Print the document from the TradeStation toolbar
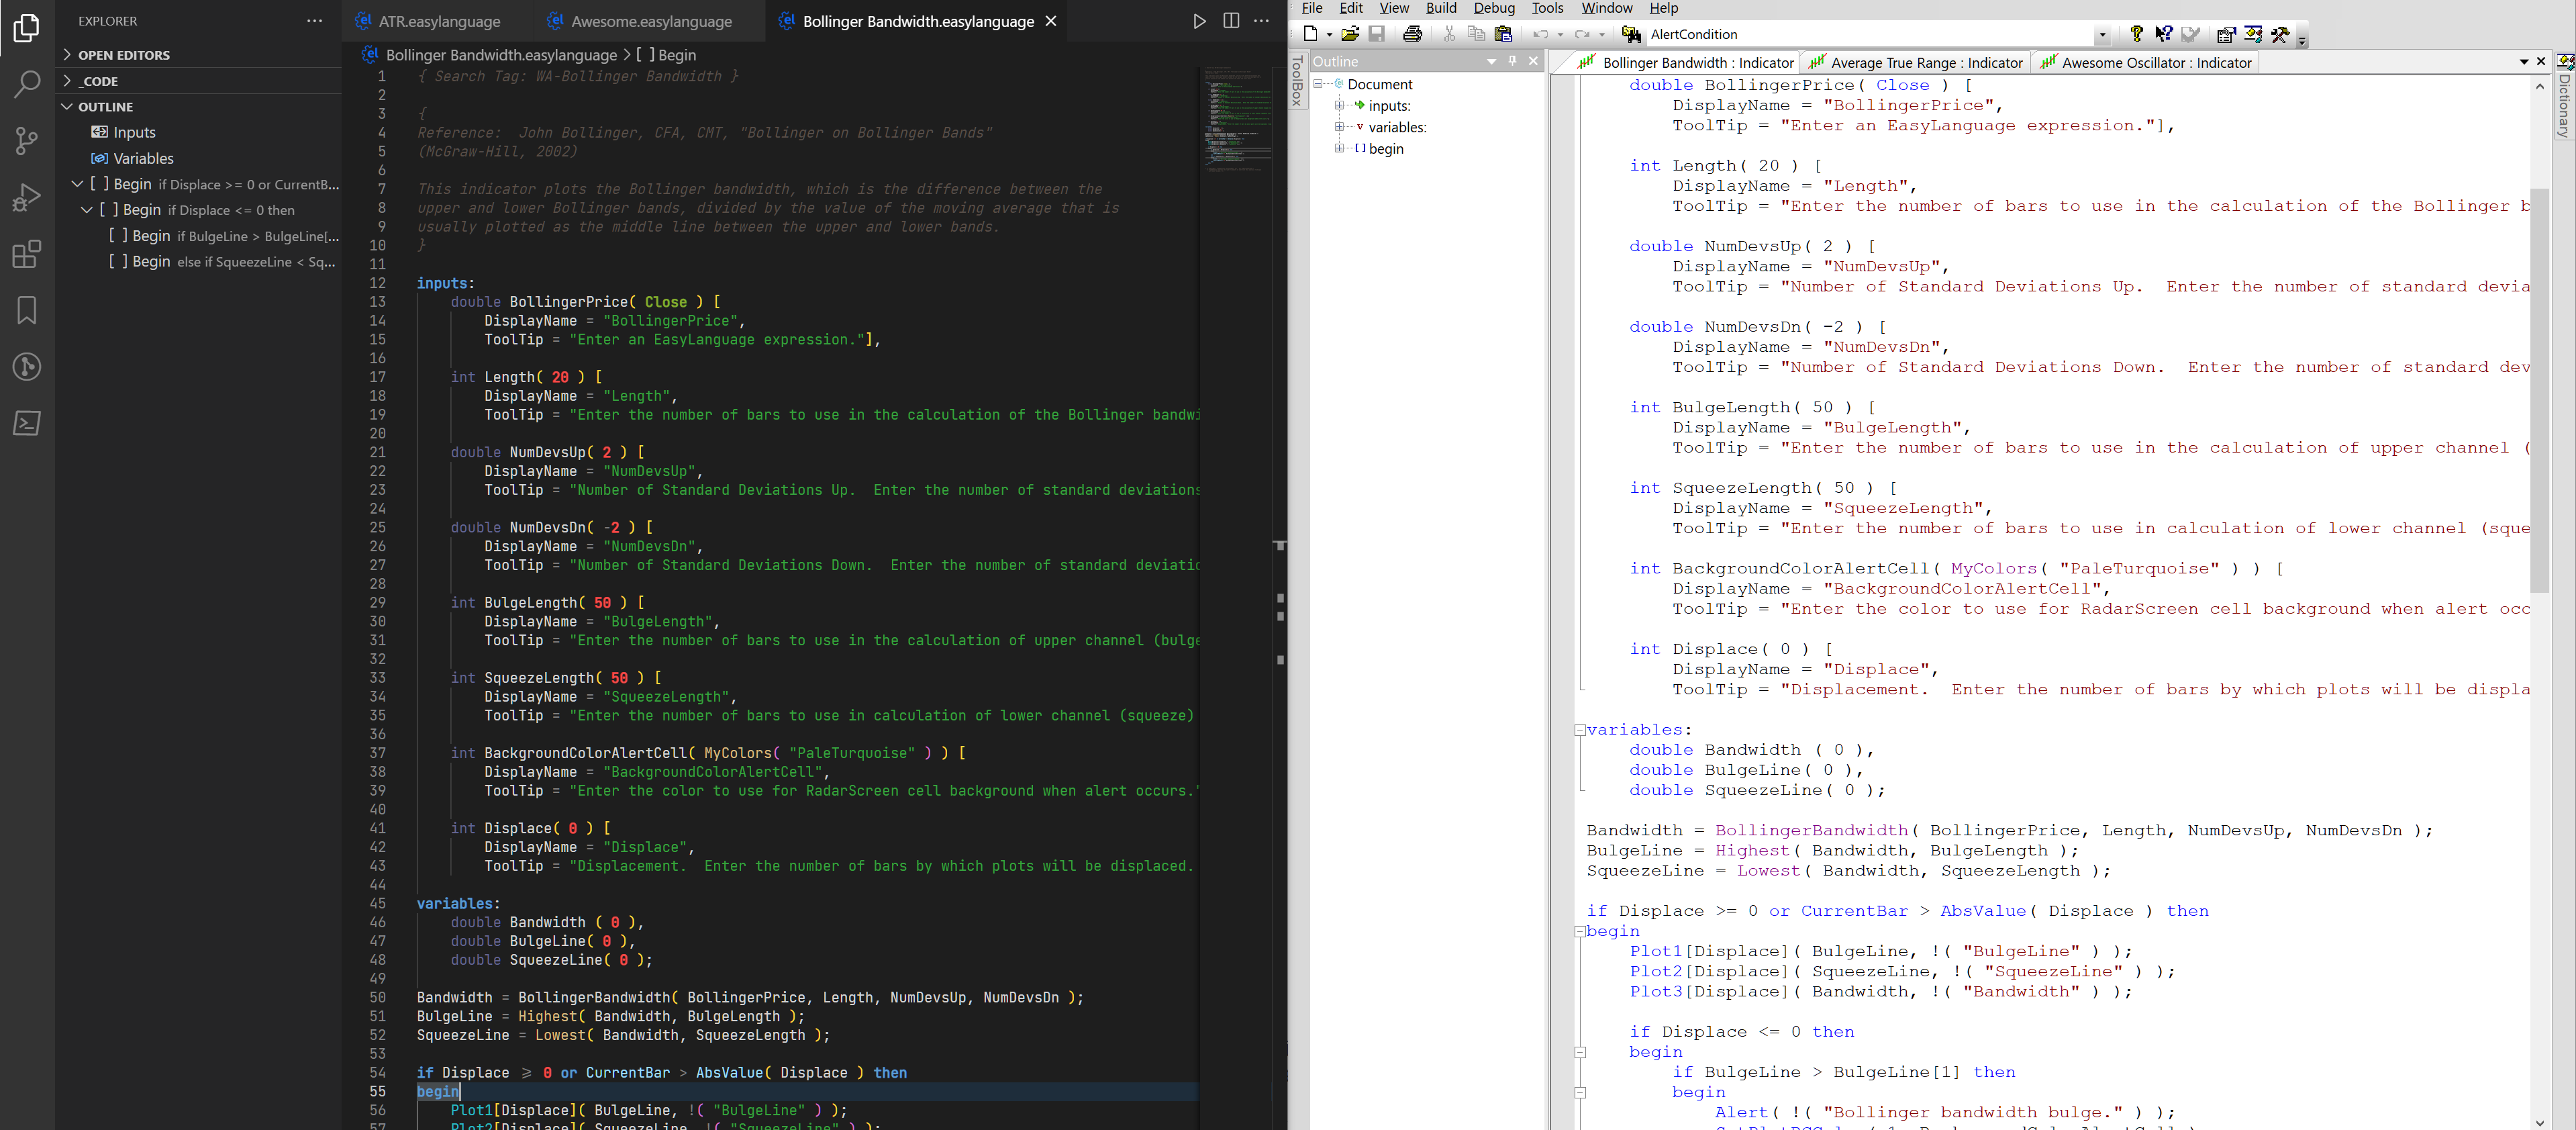Image resolution: width=2576 pixels, height=1130 pixels. [1412, 33]
